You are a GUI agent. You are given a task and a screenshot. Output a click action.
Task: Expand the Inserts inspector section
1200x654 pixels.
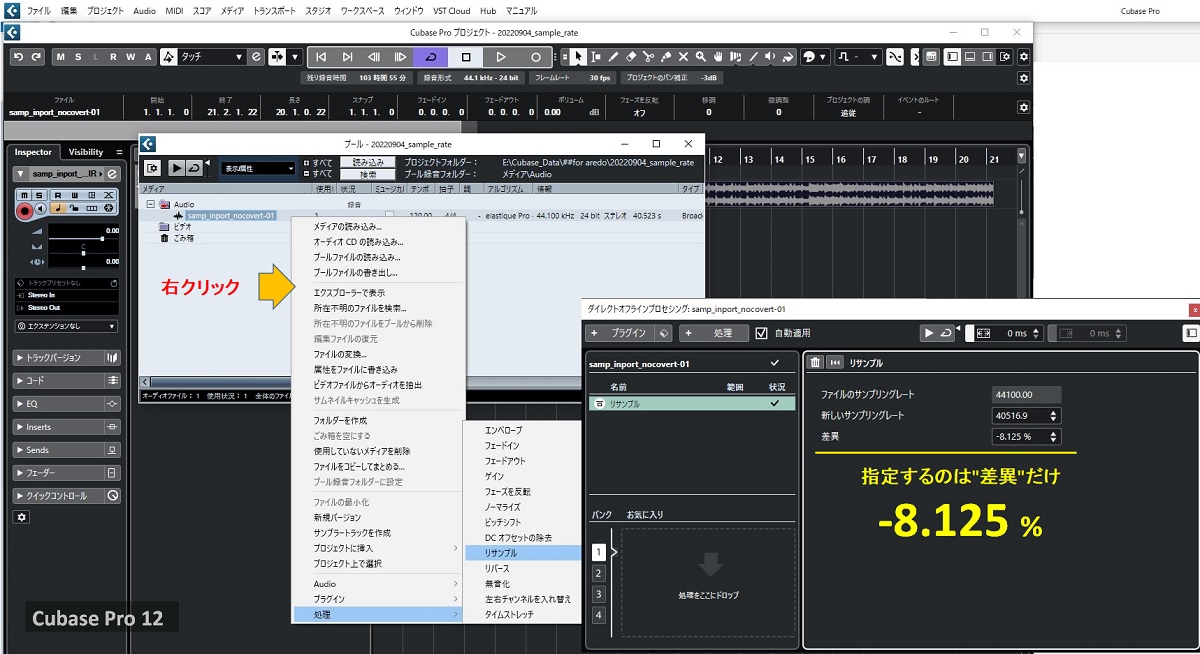(x=67, y=427)
